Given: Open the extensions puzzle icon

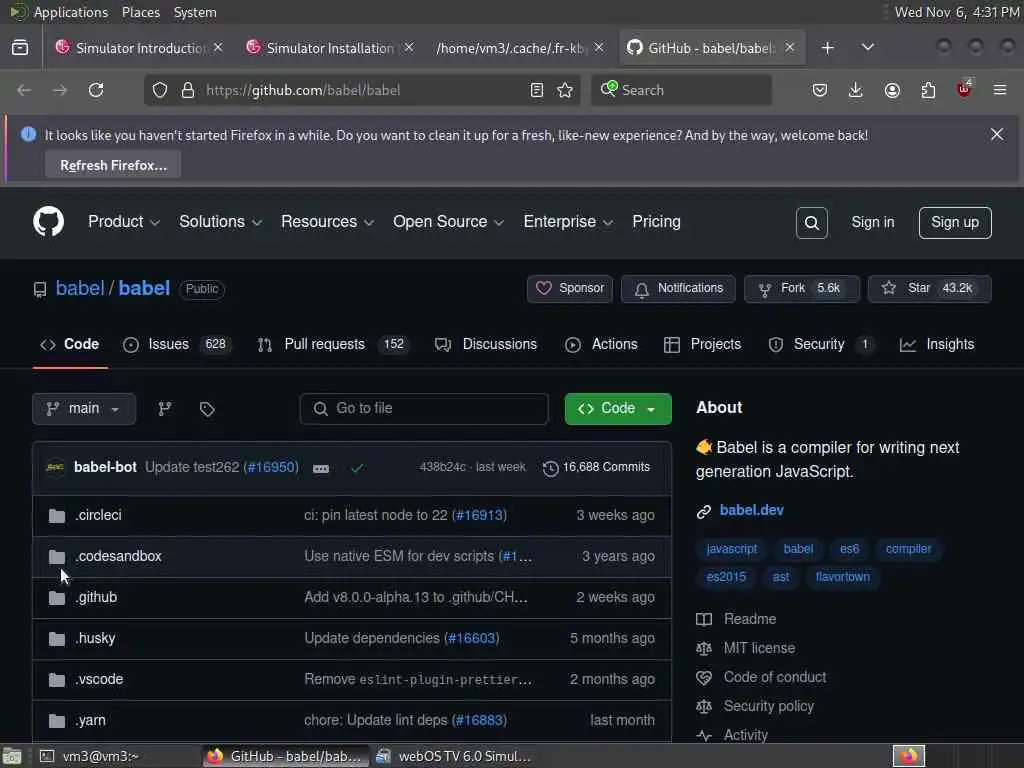Looking at the screenshot, I should 928,90.
